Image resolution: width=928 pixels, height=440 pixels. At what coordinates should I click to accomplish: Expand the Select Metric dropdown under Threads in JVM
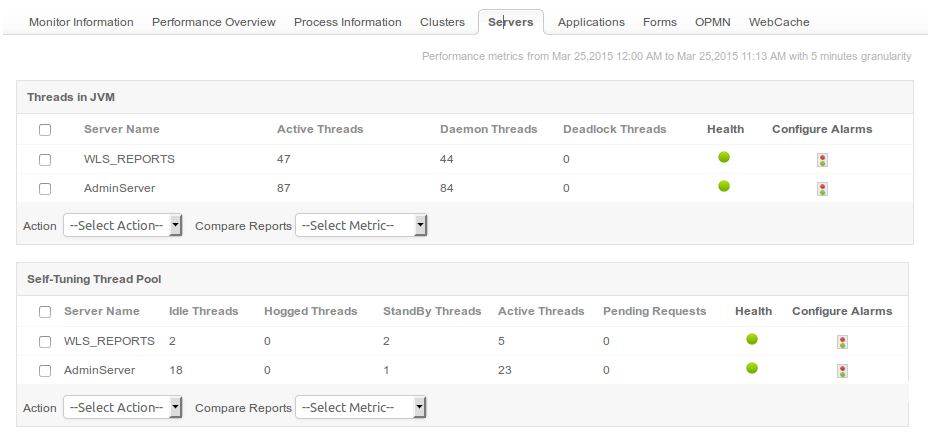click(x=361, y=226)
